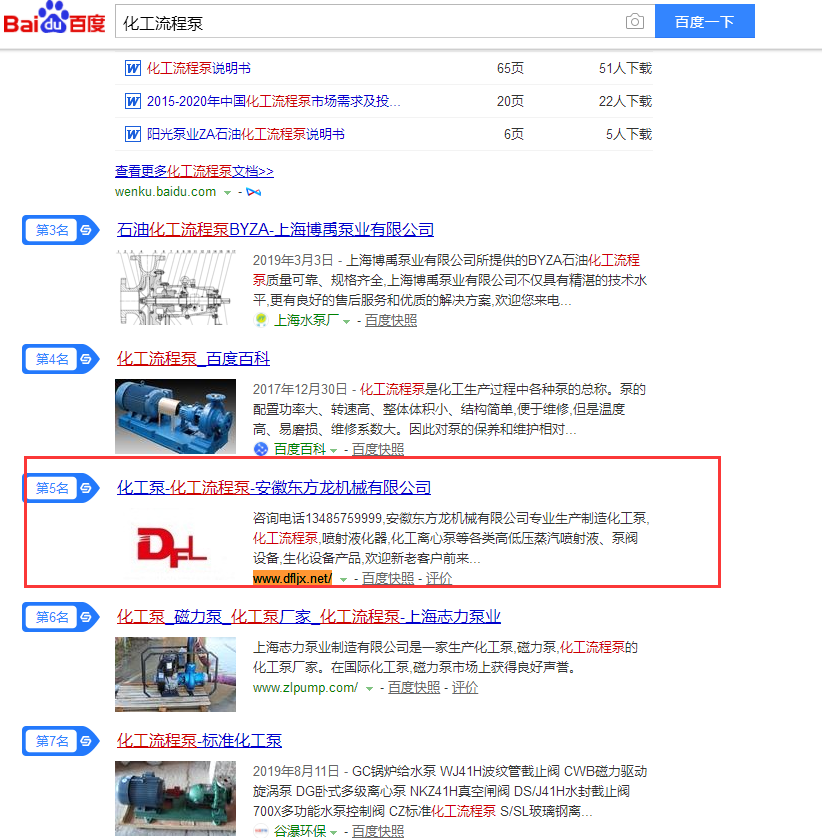Click the 百度一下 search button
Image resolution: width=822 pixels, height=838 pixels.
click(x=704, y=21)
